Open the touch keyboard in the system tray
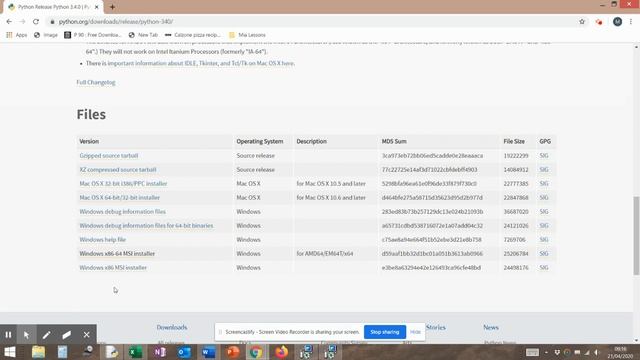Viewport: 640px width, 360px height. coord(532,352)
